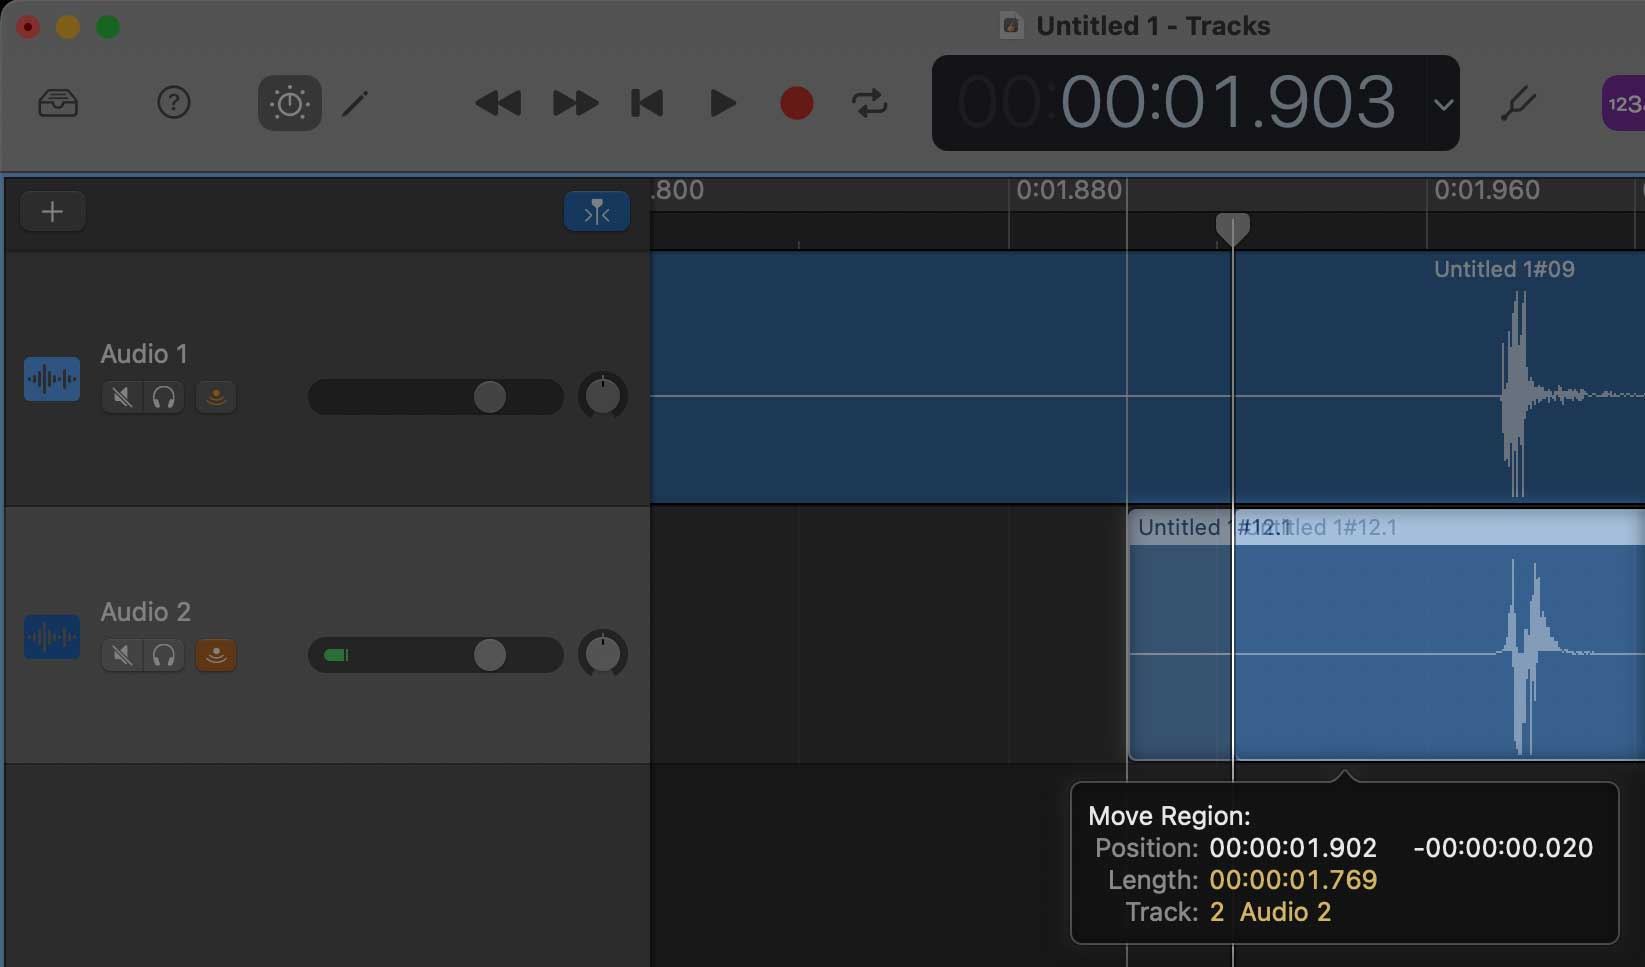Screen dimensions: 1645x967
Task: Click the Rewind button
Action: (497, 103)
